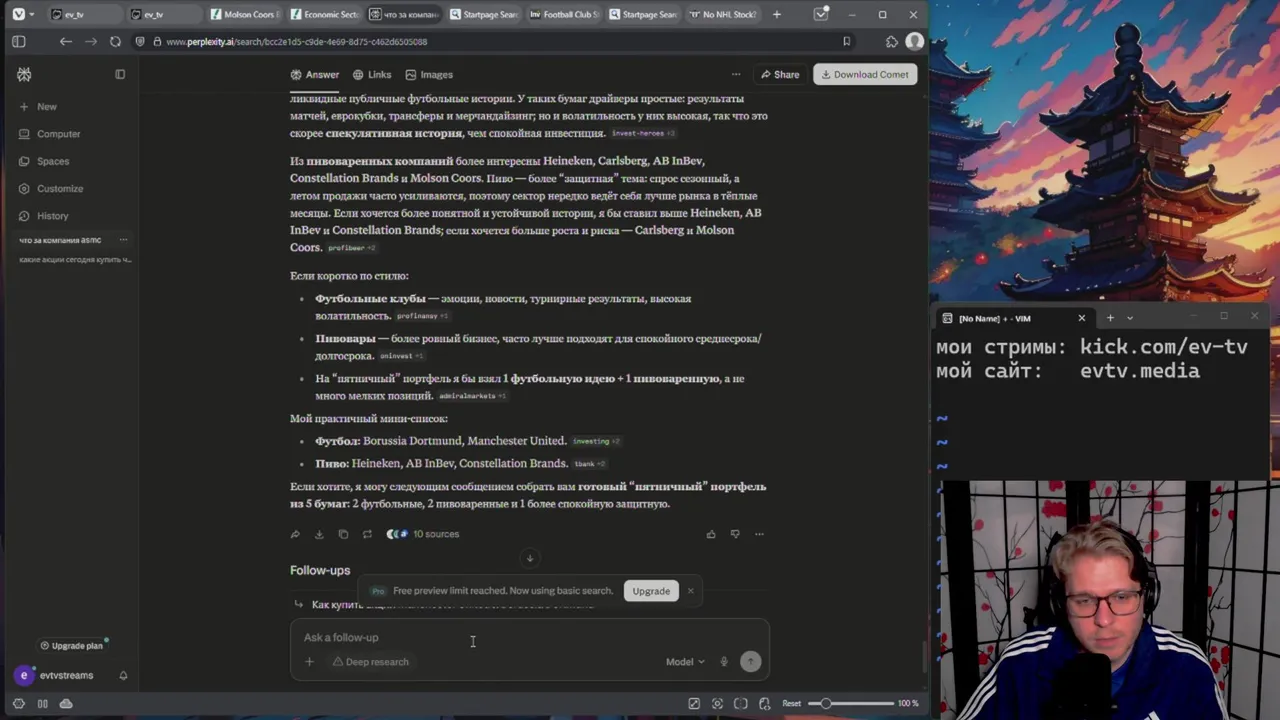Open the Model dropdown
This screenshot has width=1280, height=720.
[x=685, y=661]
